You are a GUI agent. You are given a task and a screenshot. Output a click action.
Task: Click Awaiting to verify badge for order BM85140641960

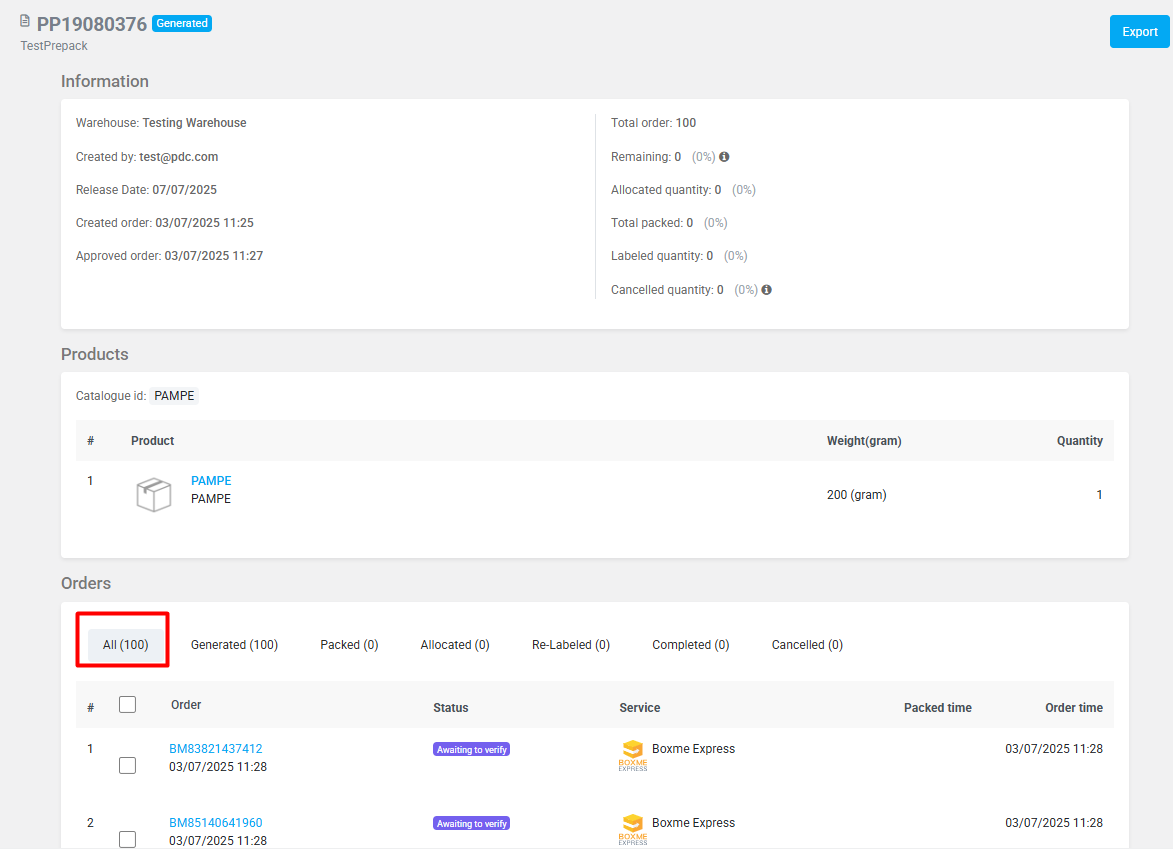[x=471, y=823]
